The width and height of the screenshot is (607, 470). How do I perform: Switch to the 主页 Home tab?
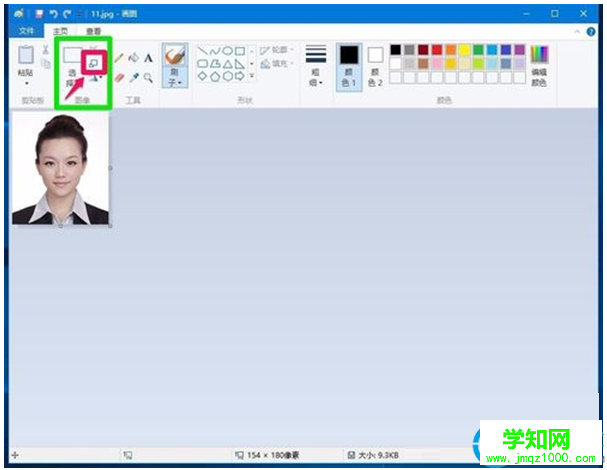(x=60, y=31)
